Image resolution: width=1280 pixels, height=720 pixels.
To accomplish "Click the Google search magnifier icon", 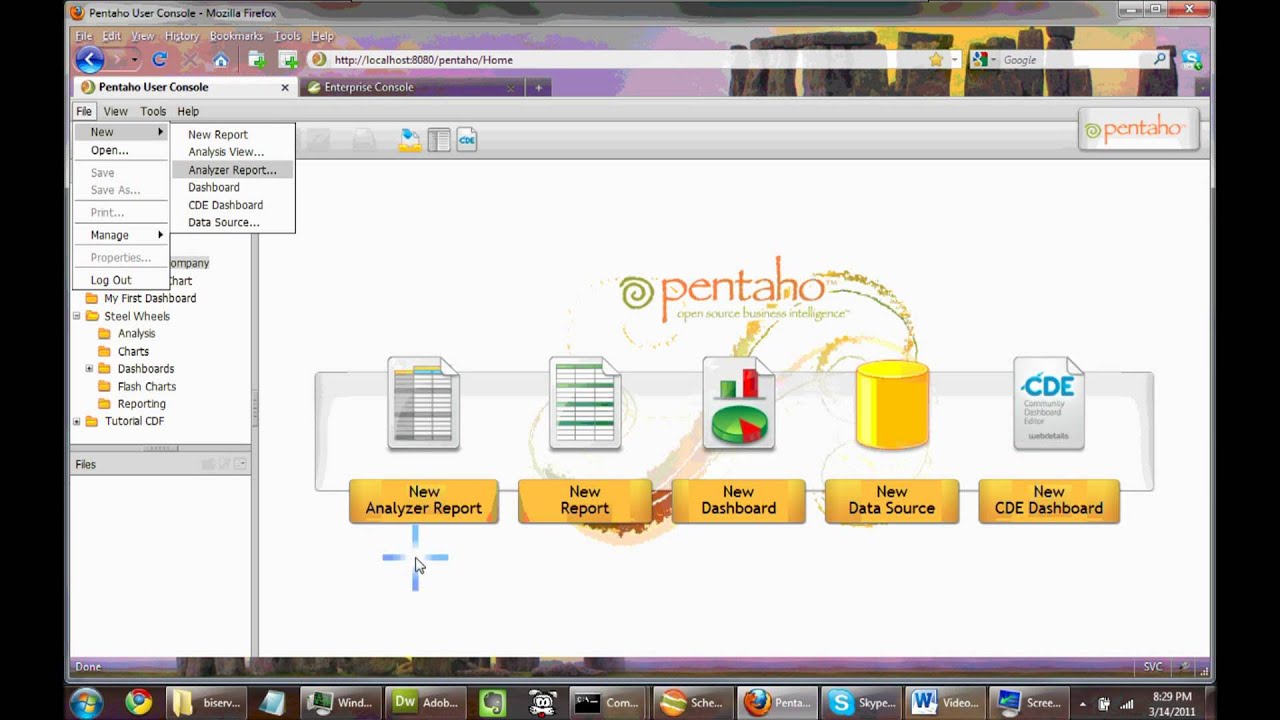I will click(x=1160, y=60).
